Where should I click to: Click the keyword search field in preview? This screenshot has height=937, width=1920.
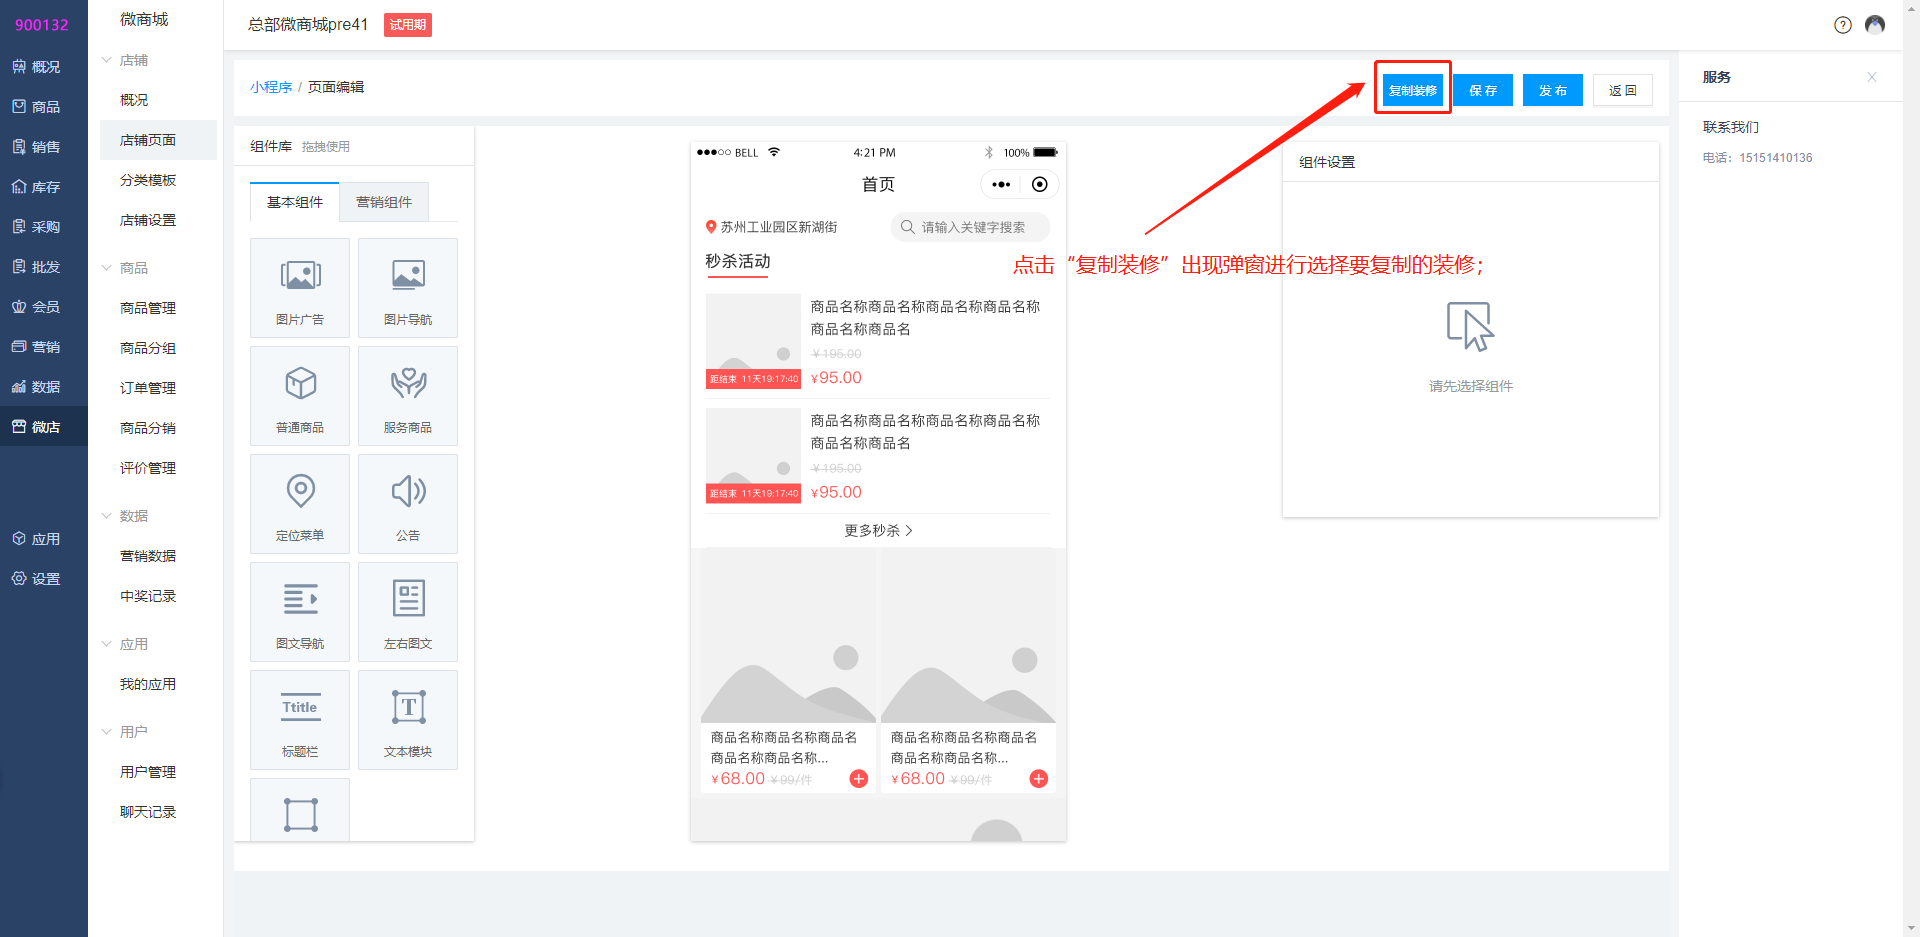(x=972, y=227)
